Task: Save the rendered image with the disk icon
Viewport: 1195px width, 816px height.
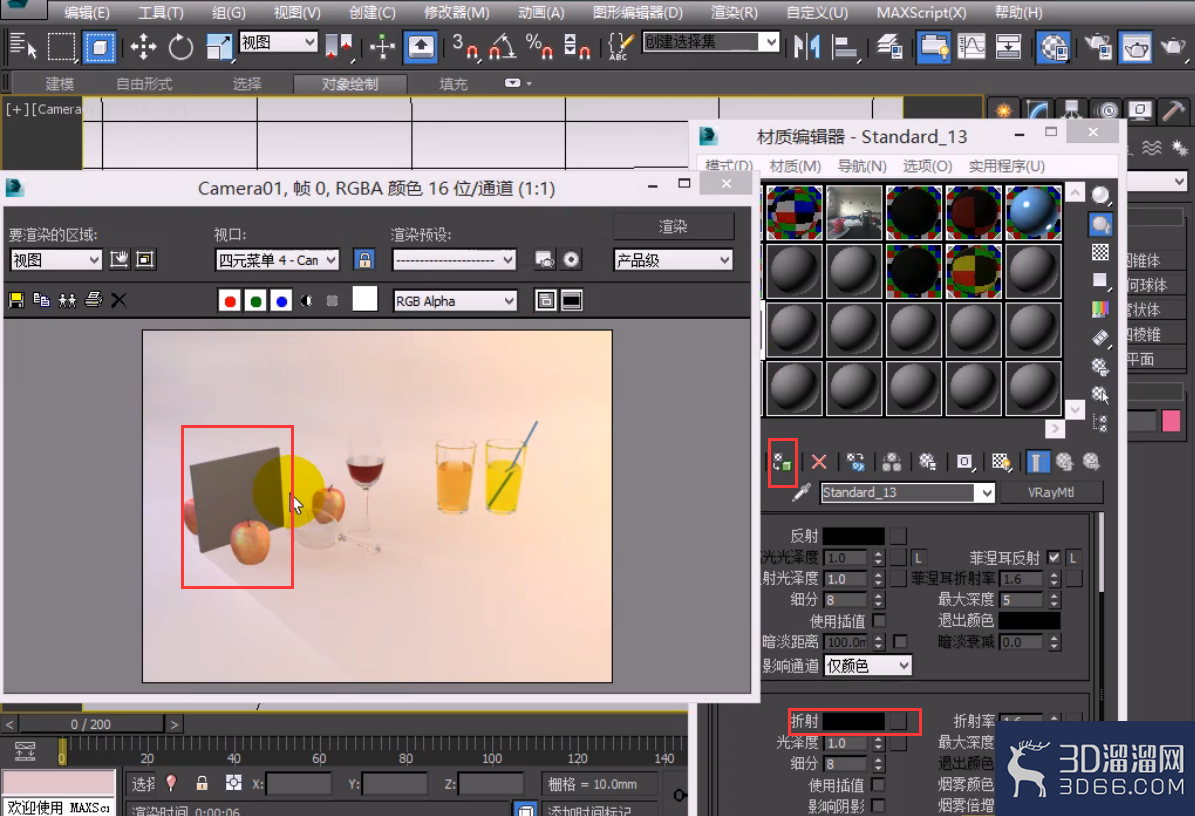Action: click(x=16, y=301)
